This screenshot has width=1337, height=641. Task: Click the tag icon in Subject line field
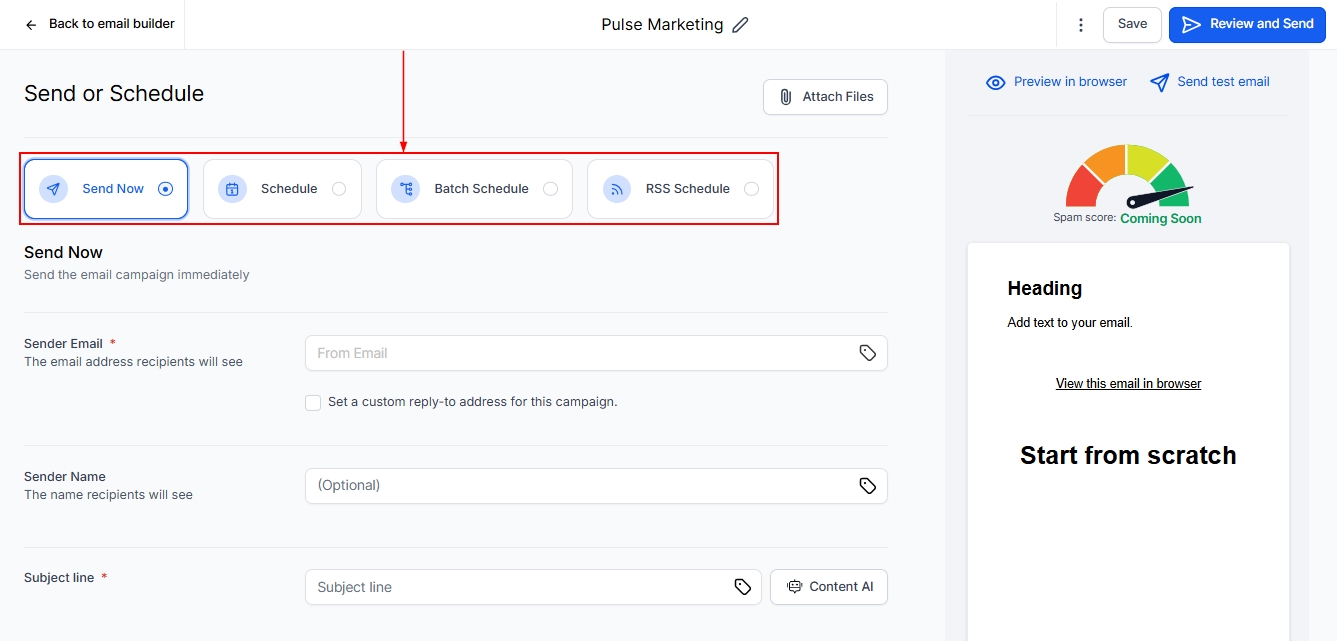(x=742, y=587)
